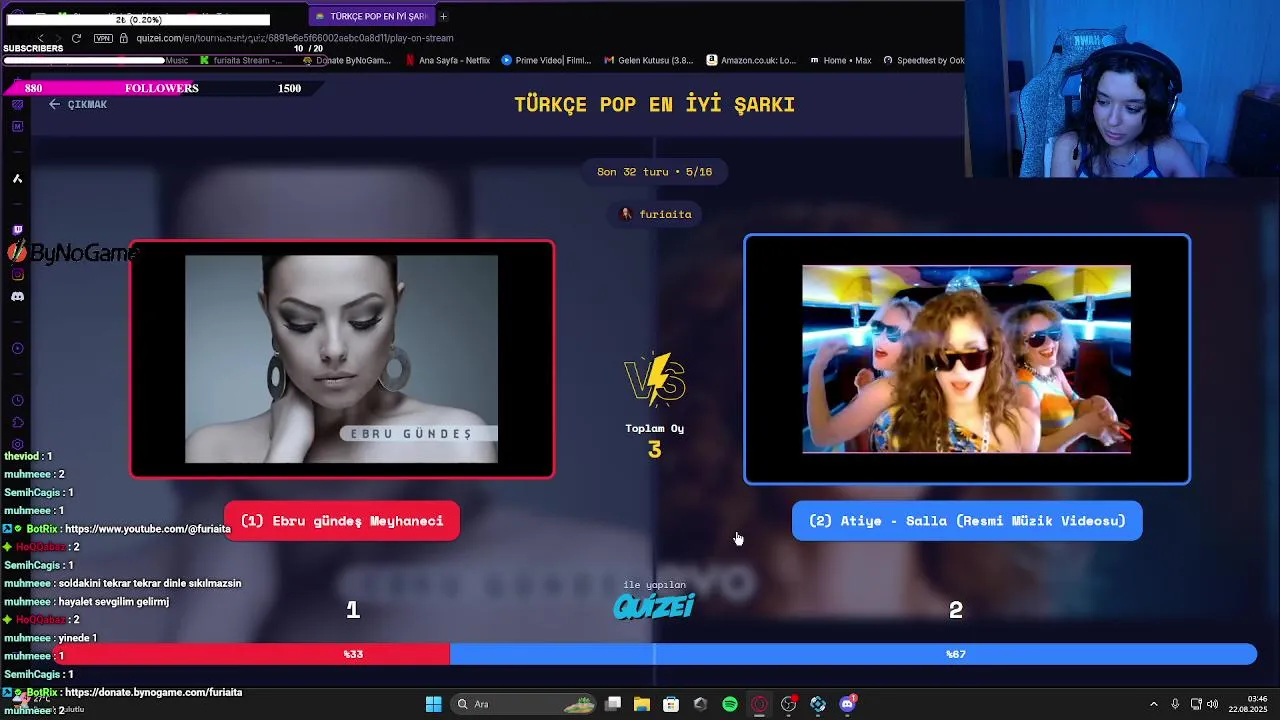Click the red %33 vote bar
This screenshot has height=720, width=1280.
(253, 654)
